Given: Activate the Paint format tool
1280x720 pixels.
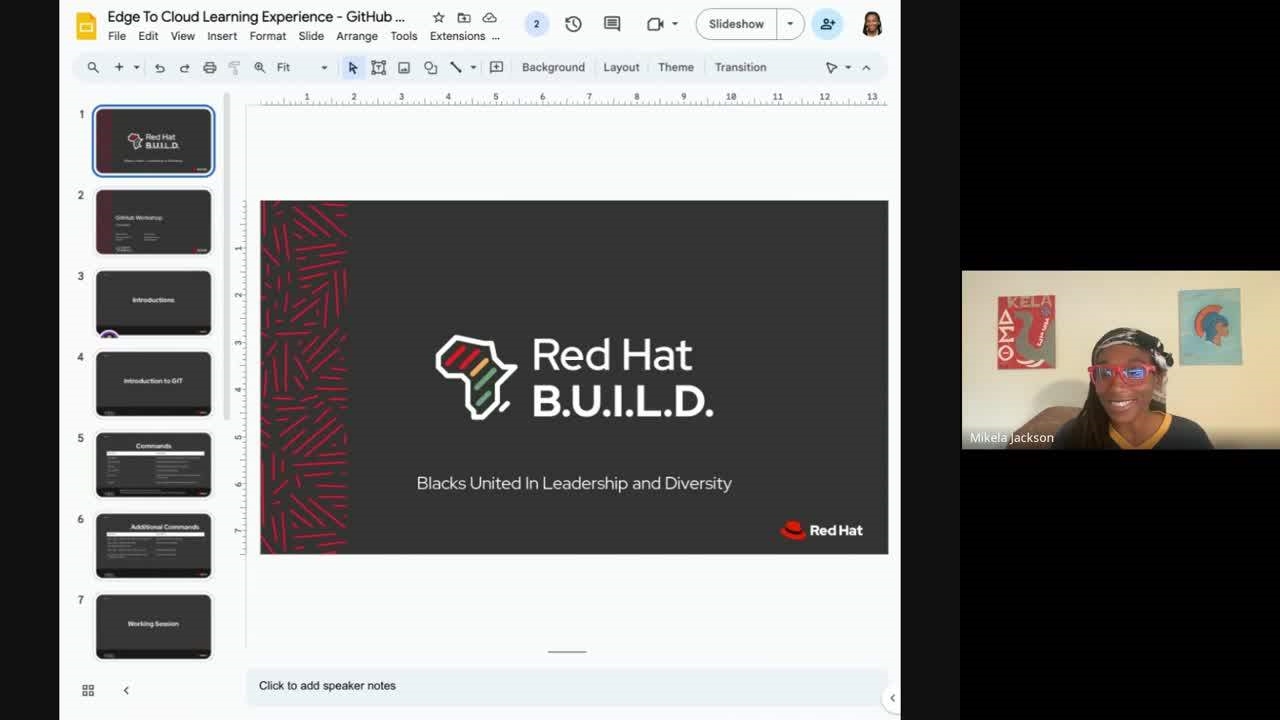Looking at the screenshot, I should (234, 67).
